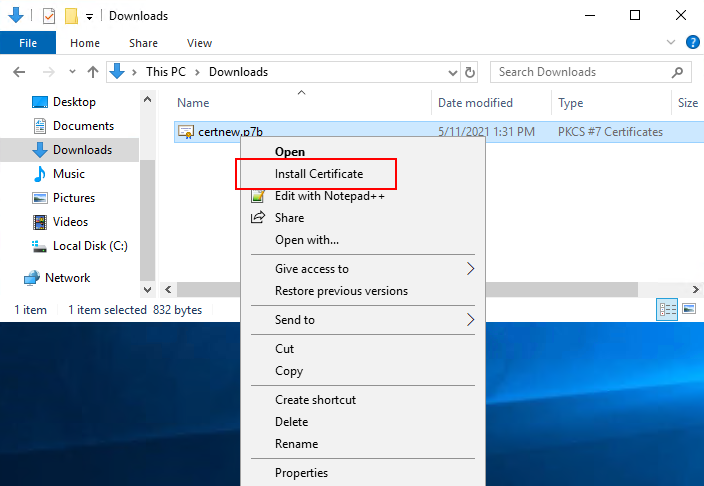The height and width of the screenshot is (486, 704).
Task: Switch to the Share ribbon tab
Action: (x=143, y=43)
